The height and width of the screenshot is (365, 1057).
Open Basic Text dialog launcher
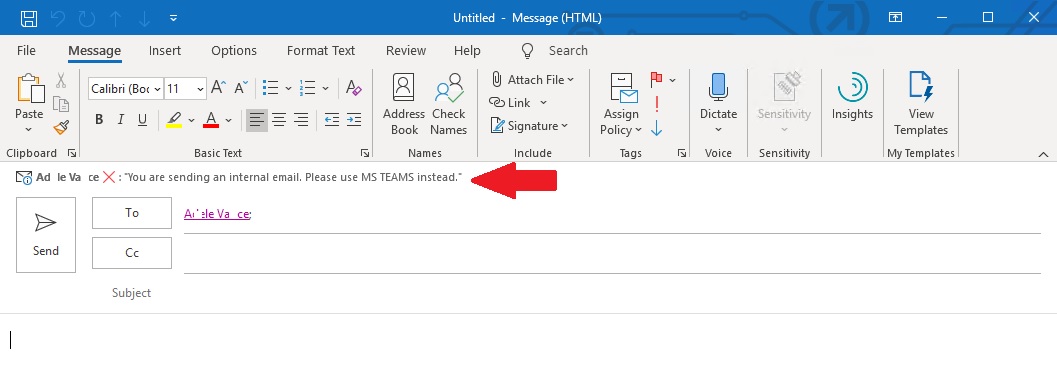point(365,153)
